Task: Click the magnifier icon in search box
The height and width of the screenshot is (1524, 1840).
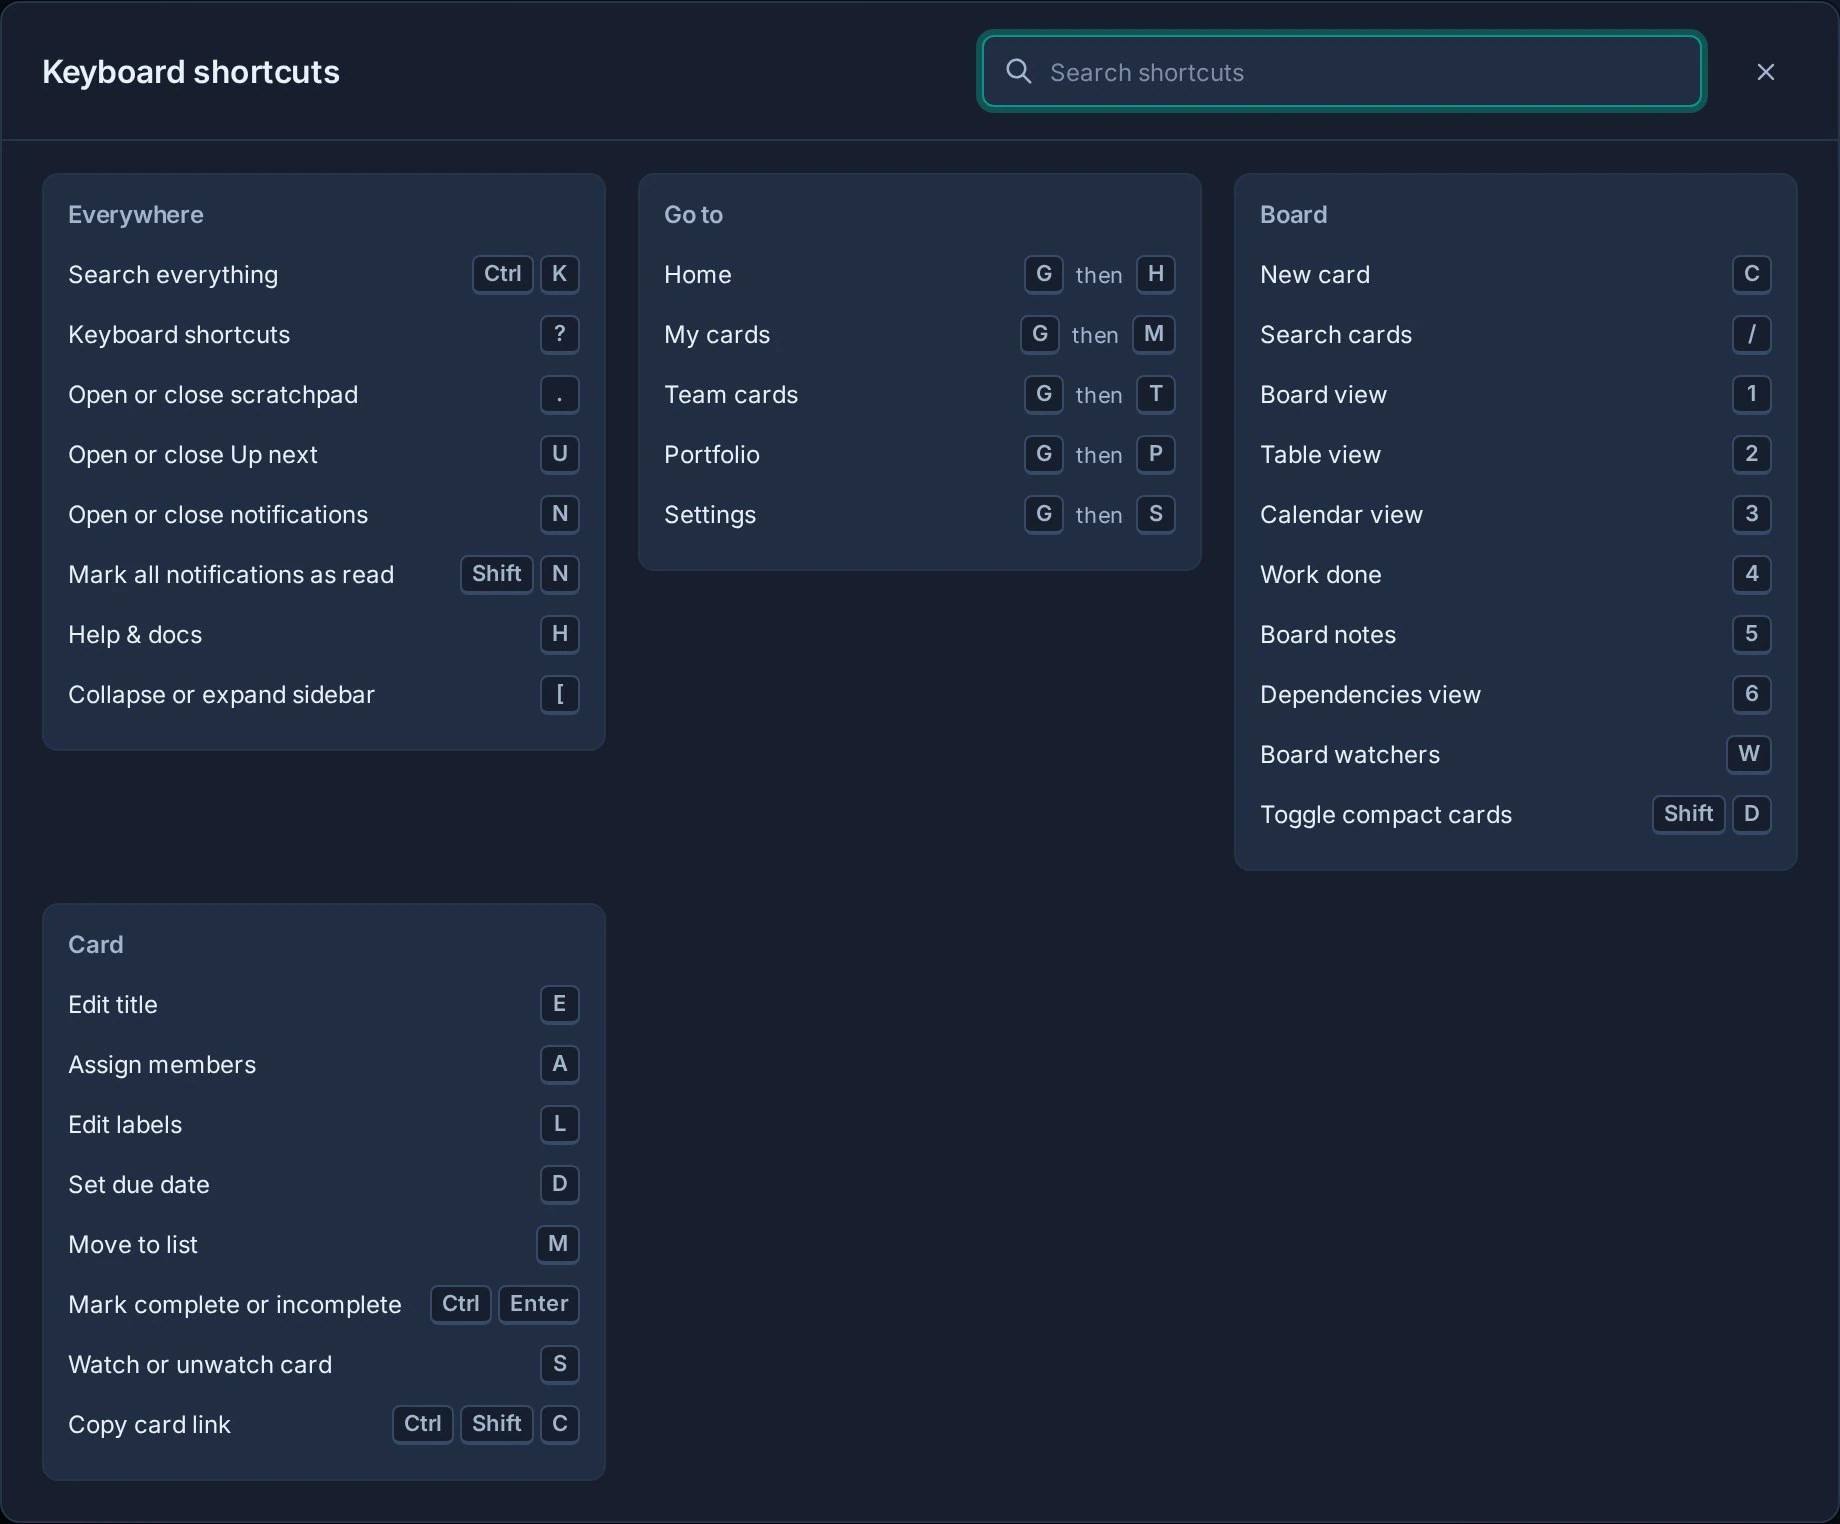Action: pyautogui.click(x=1018, y=71)
